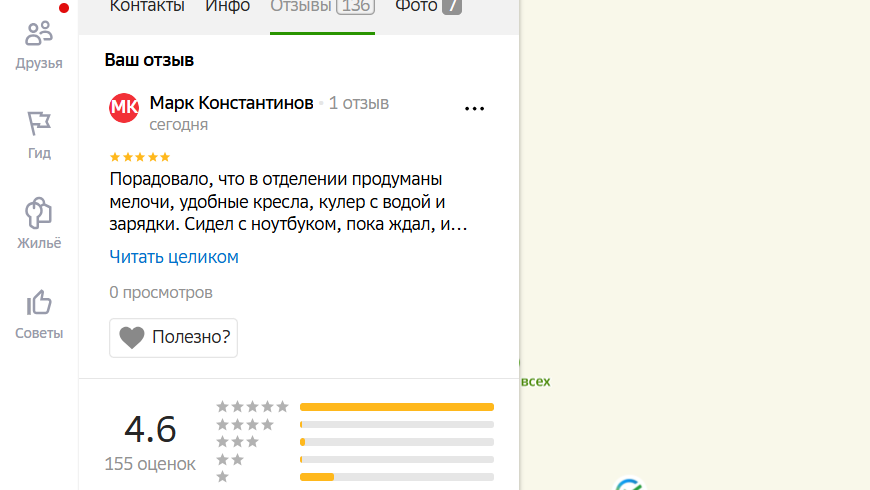Filter by the one-star rating bar

click(x=397, y=477)
